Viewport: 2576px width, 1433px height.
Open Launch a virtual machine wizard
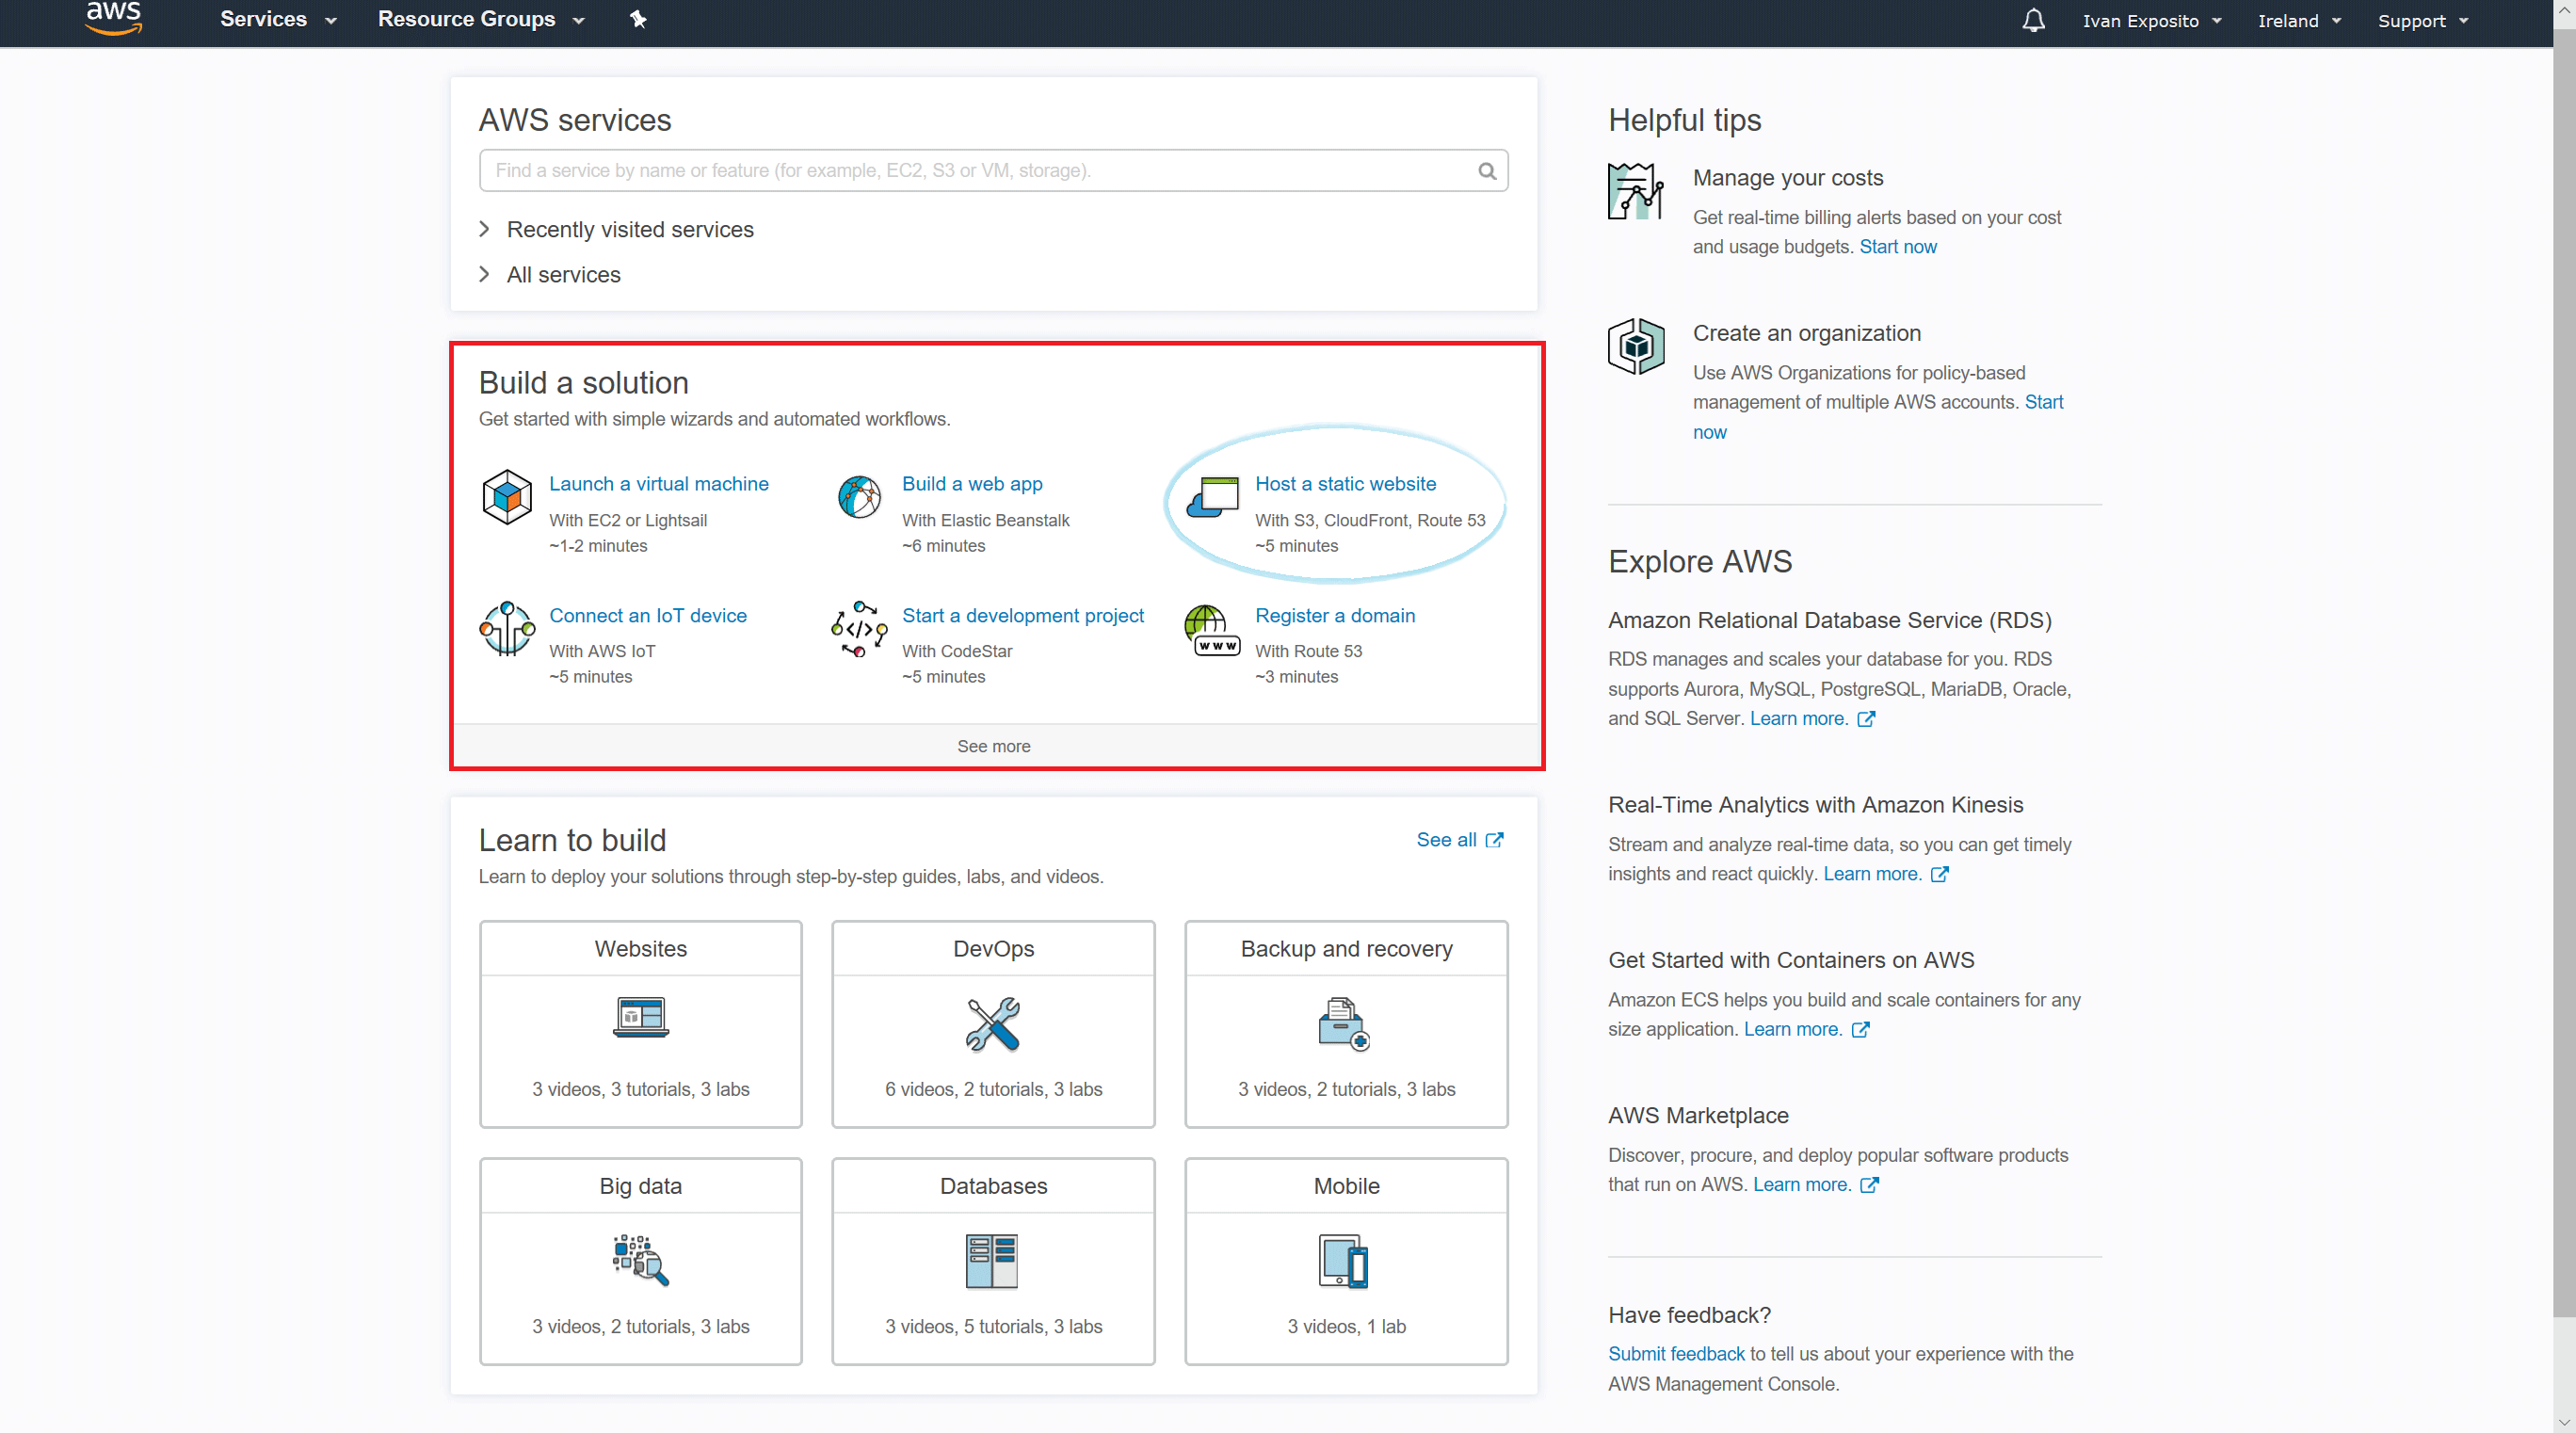pos(659,484)
